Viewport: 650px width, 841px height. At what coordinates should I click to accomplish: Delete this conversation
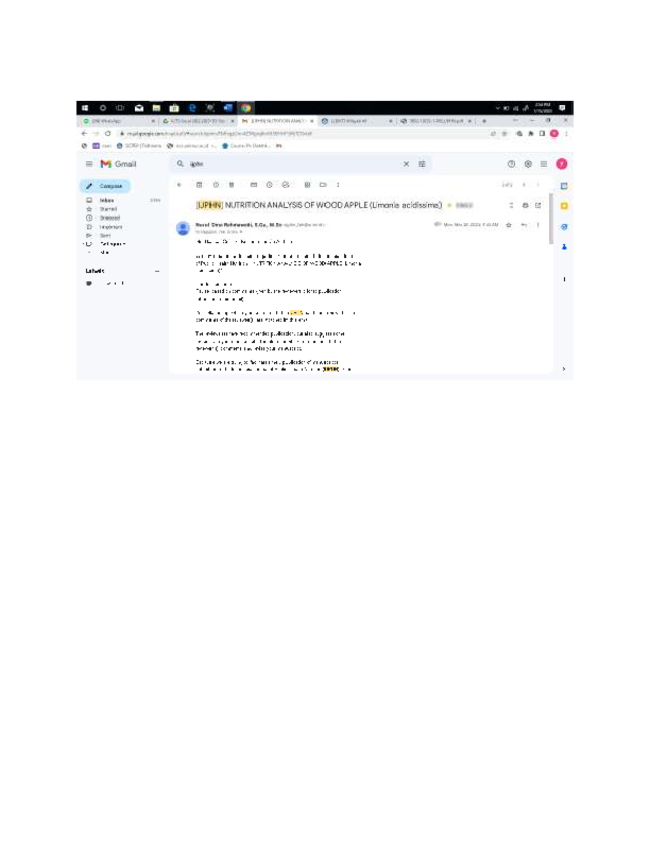point(232,185)
